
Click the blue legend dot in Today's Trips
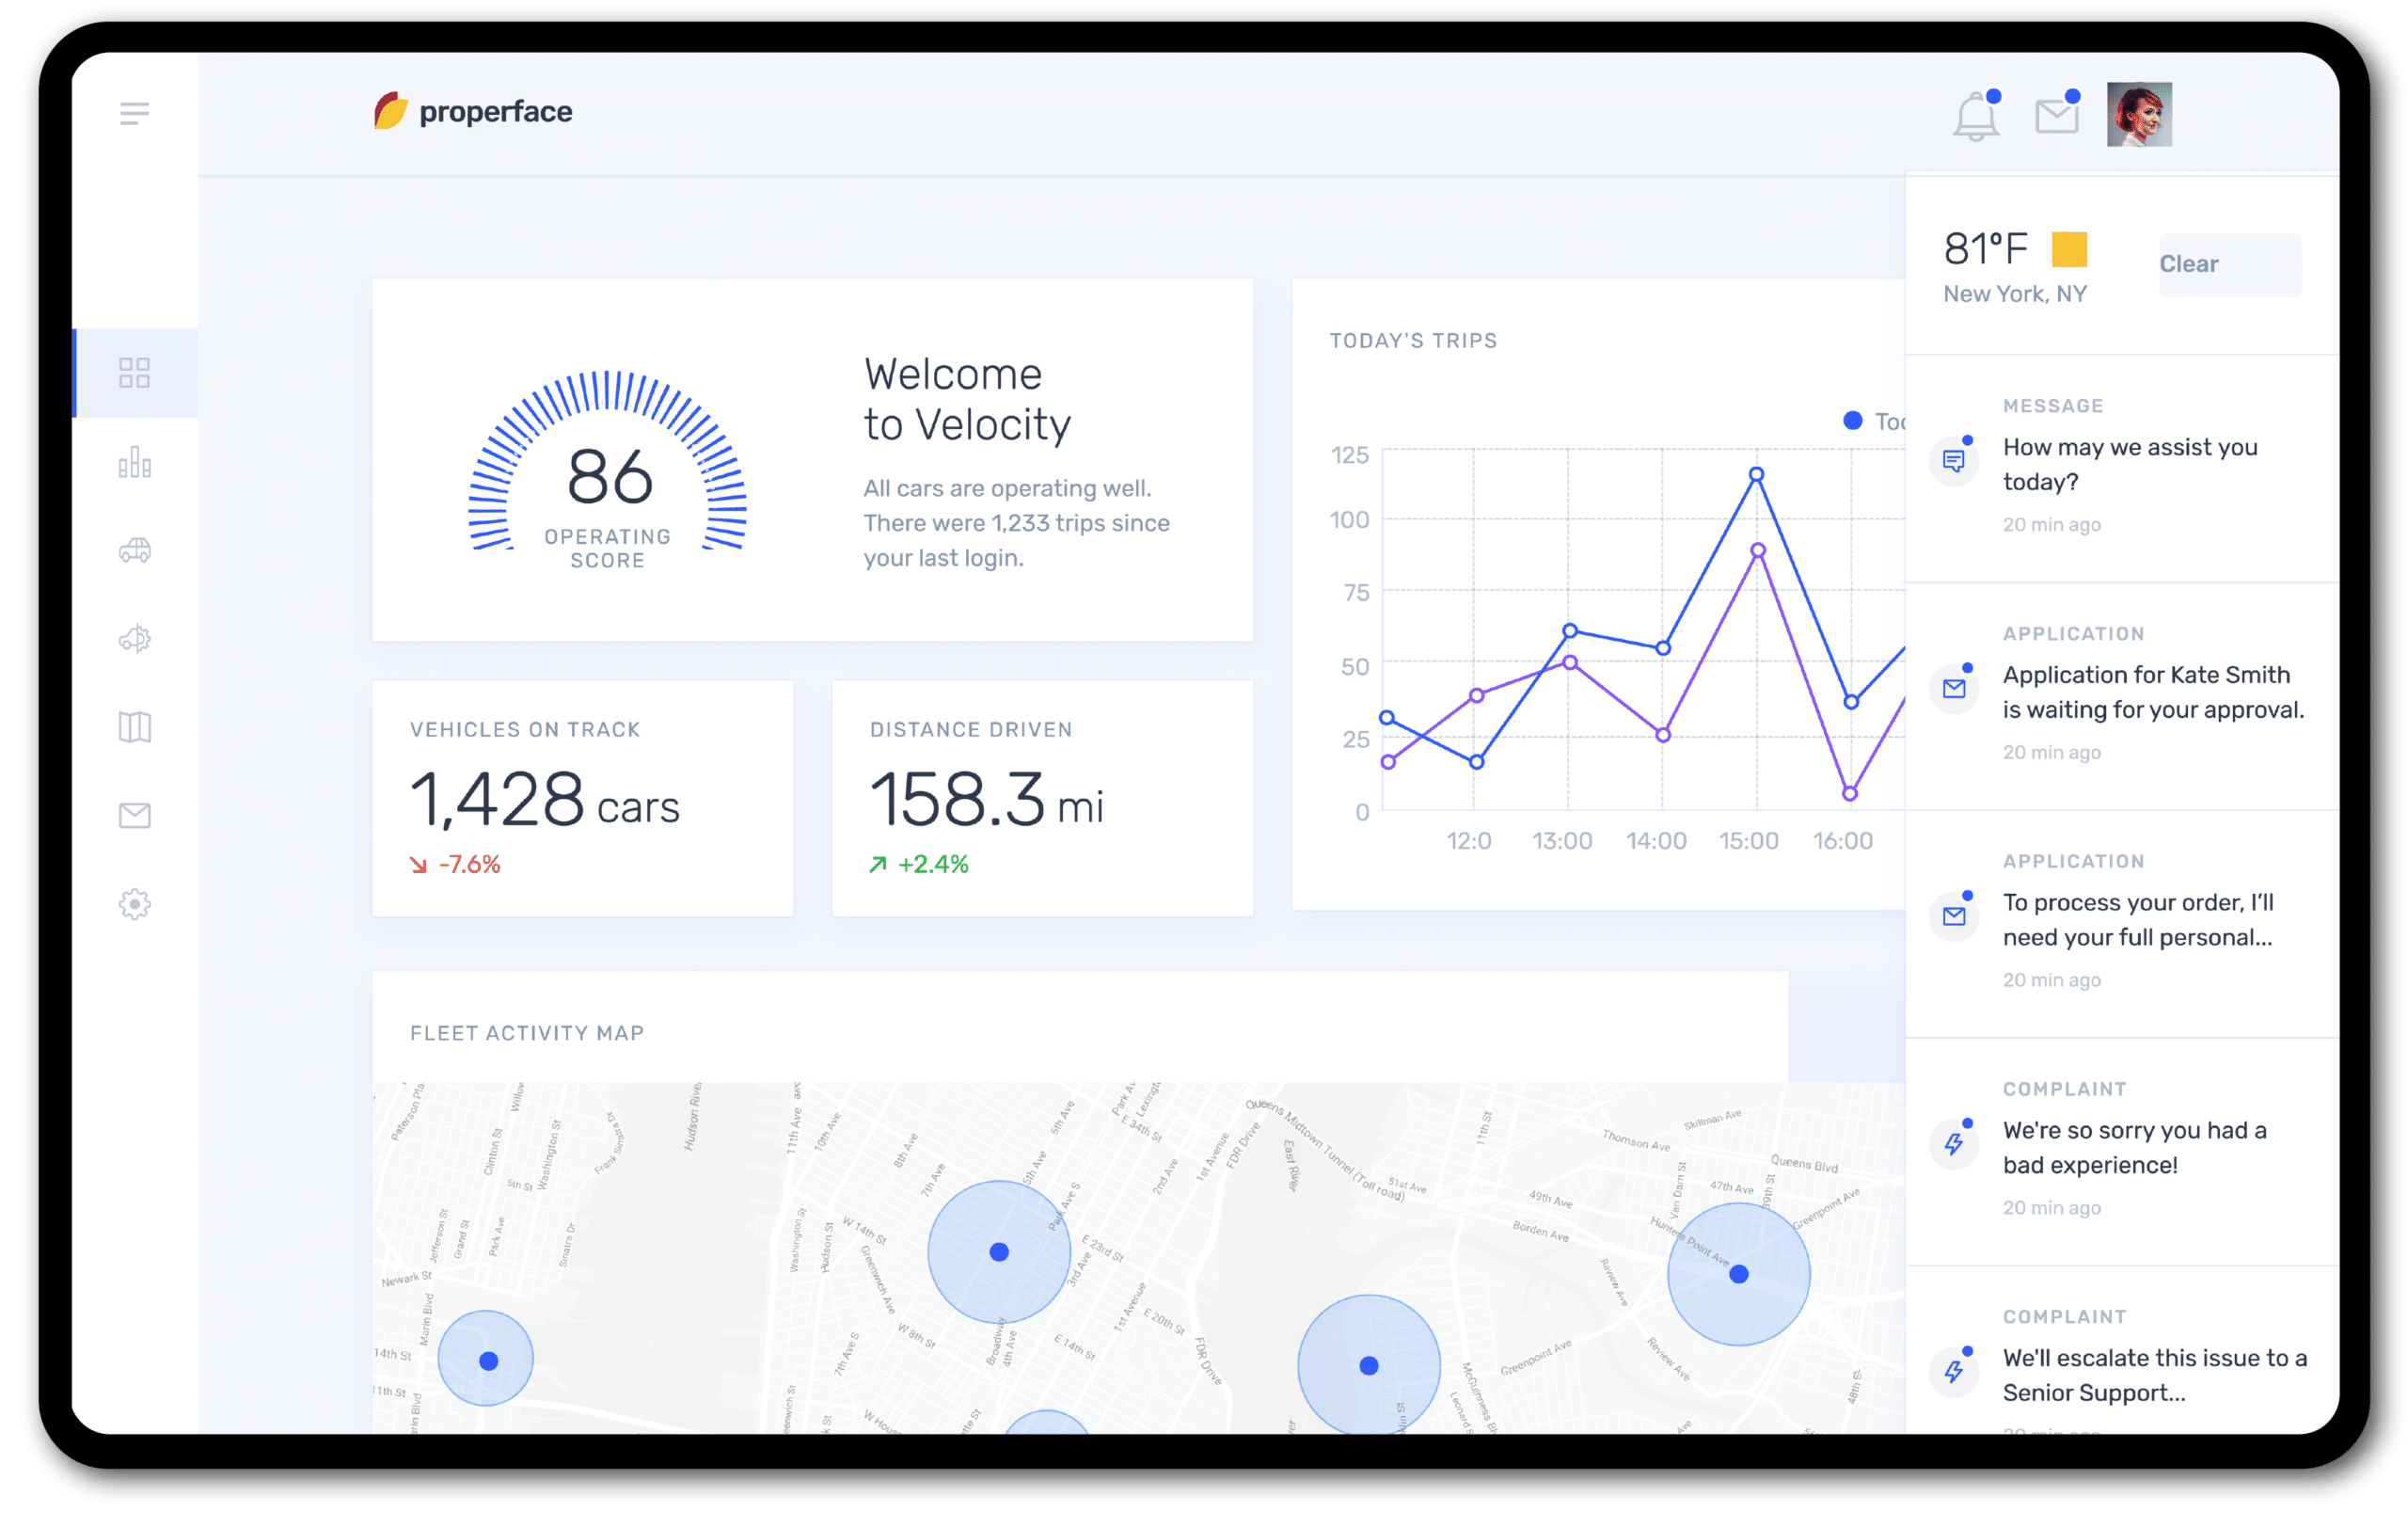(x=1852, y=421)
